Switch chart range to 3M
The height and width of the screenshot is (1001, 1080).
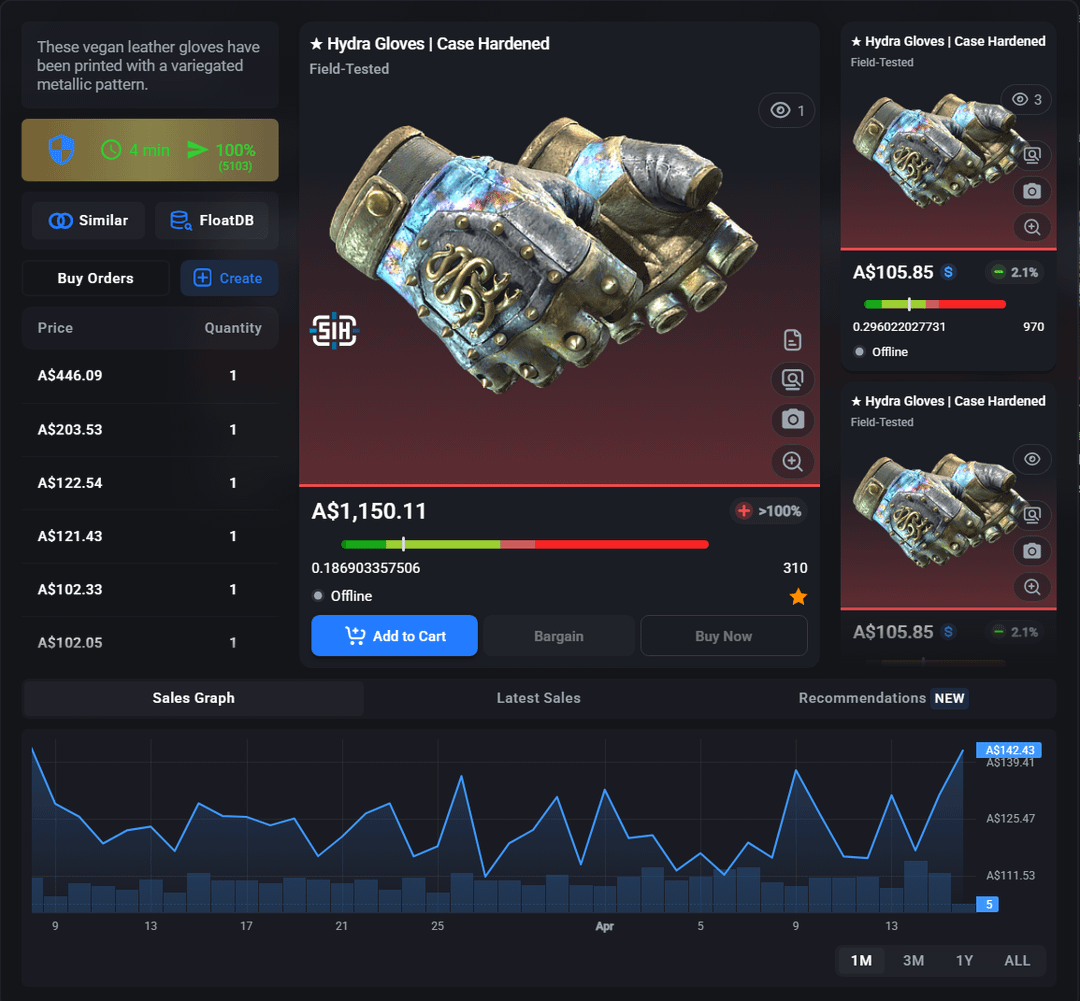pos(913,960)
